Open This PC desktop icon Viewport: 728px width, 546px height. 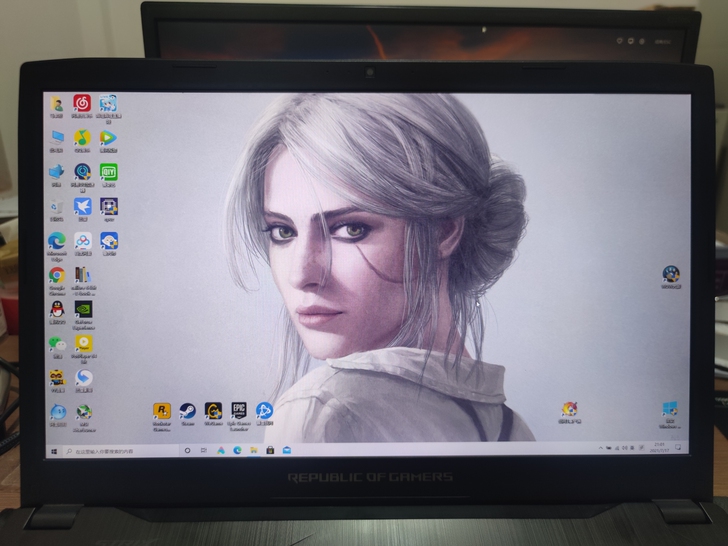tap(57, 138)
